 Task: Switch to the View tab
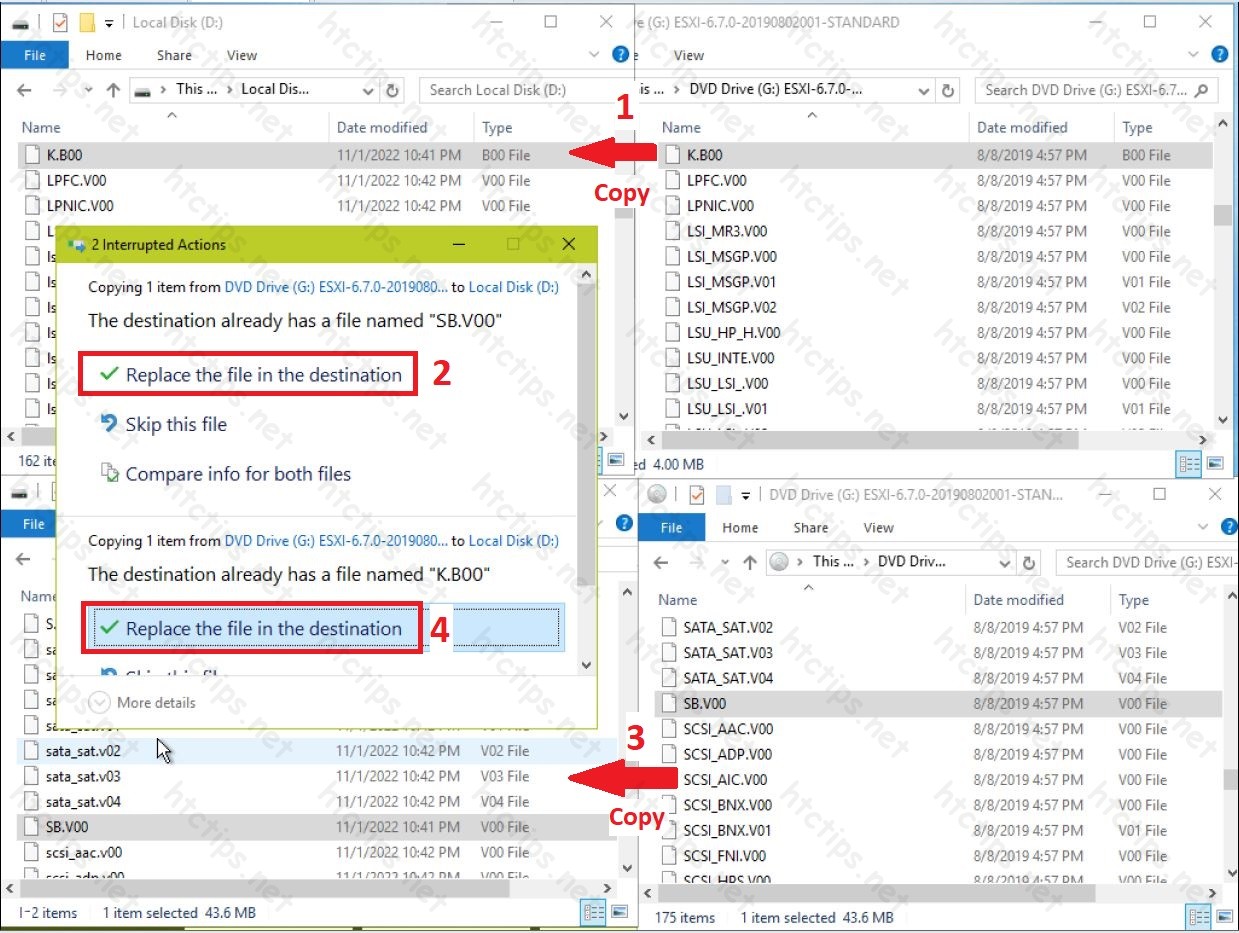241,55
